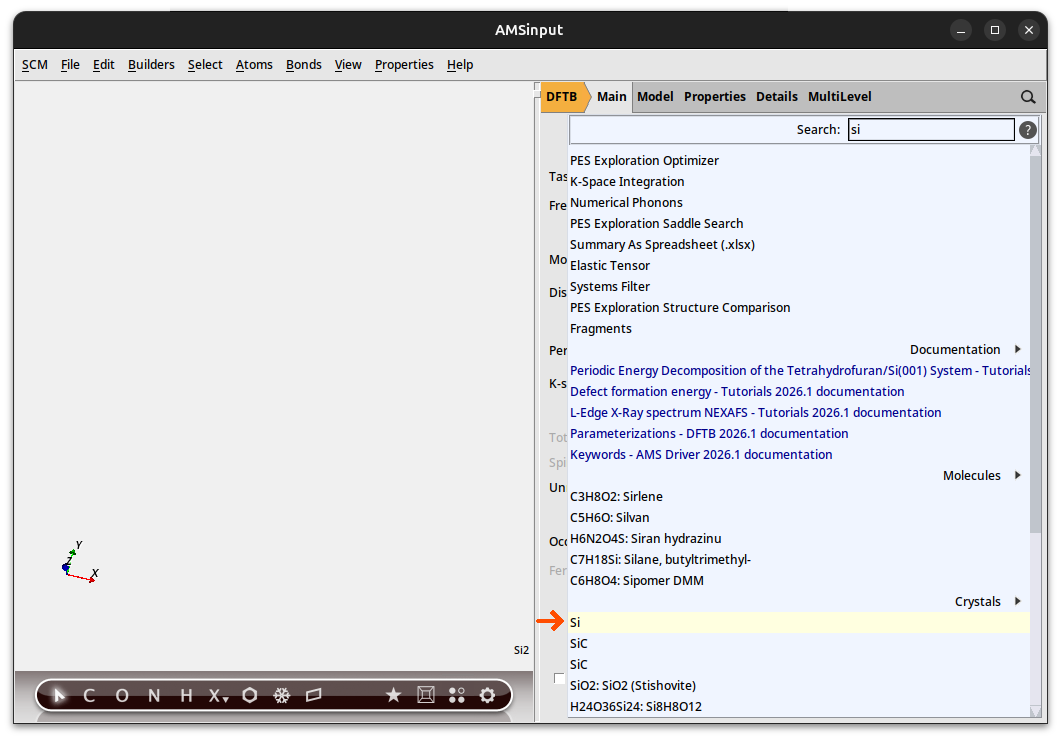
Task: Click the magnifier search icon
Action: tap(1028, 97)
